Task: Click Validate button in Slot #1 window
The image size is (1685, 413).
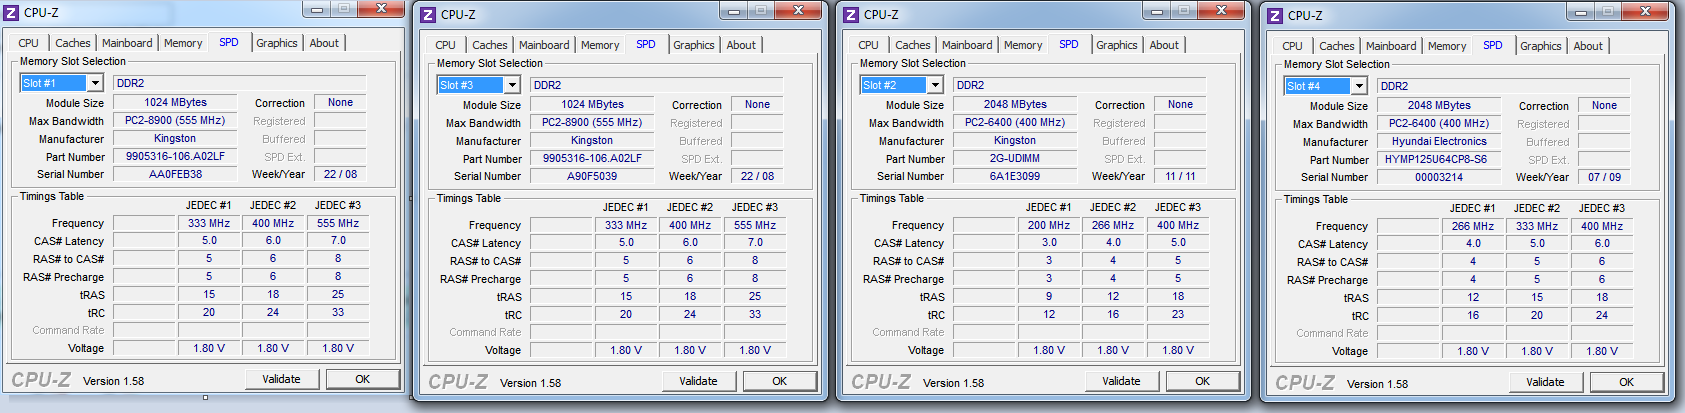Action: (281, 379)
